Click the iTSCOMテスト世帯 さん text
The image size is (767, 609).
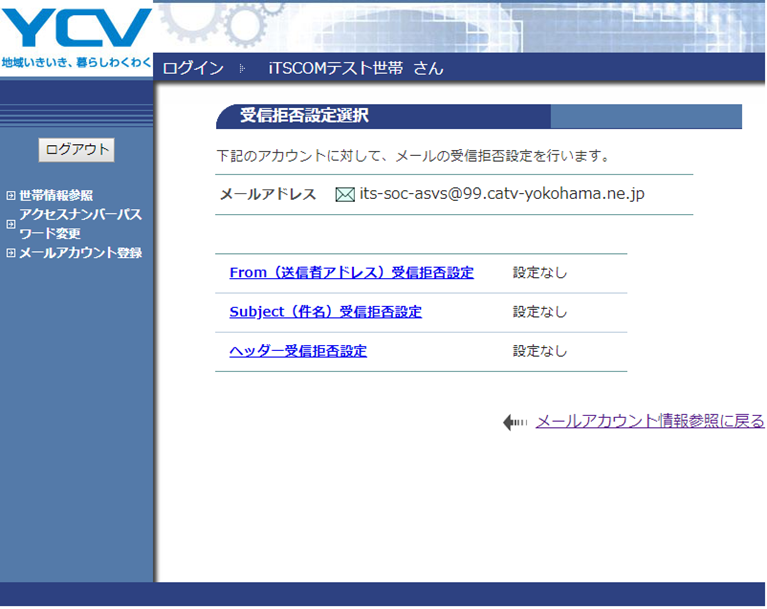(x=356, y=68)
